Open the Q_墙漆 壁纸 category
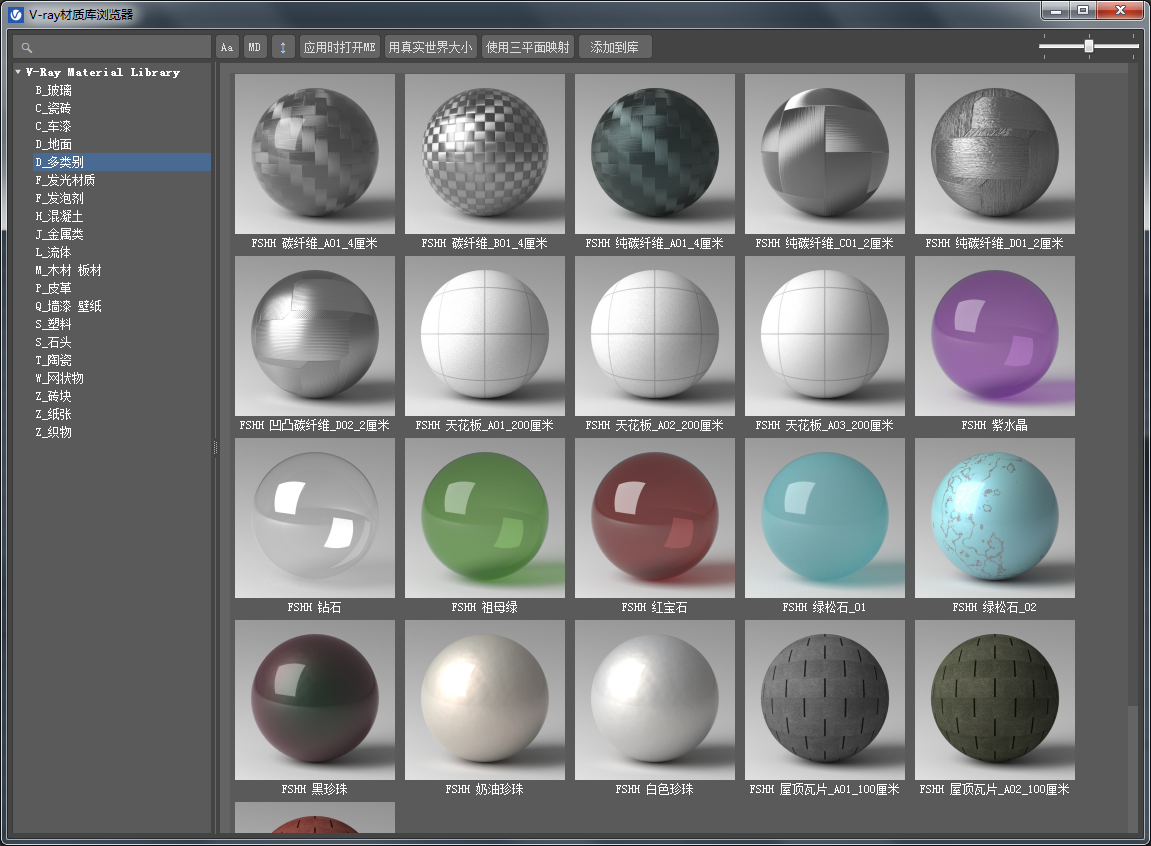 pyautogui.click(x=68, y=306)
